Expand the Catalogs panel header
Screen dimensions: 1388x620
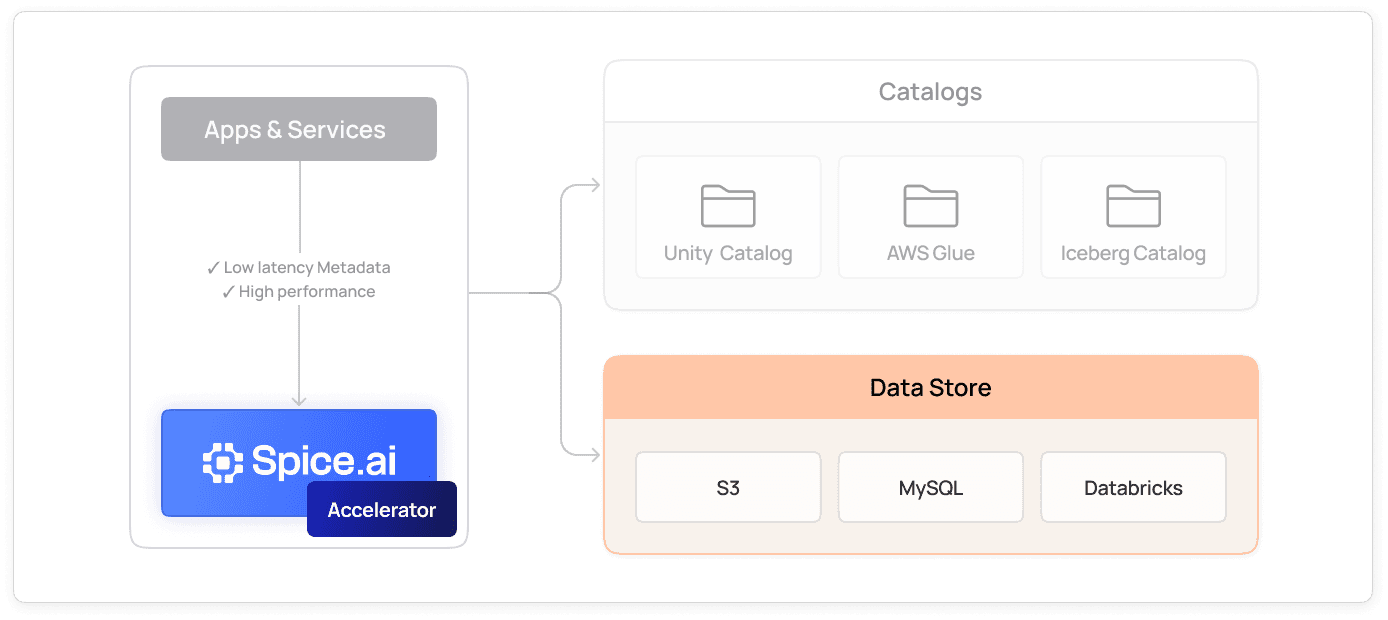(930, 91)
